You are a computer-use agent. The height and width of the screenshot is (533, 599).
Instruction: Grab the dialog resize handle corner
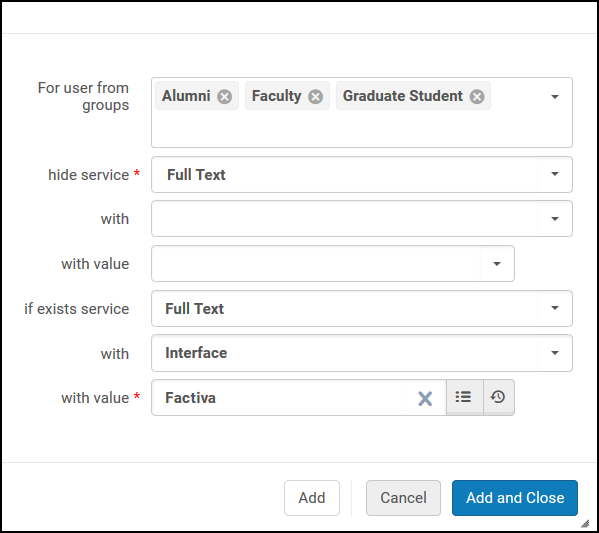585,523
